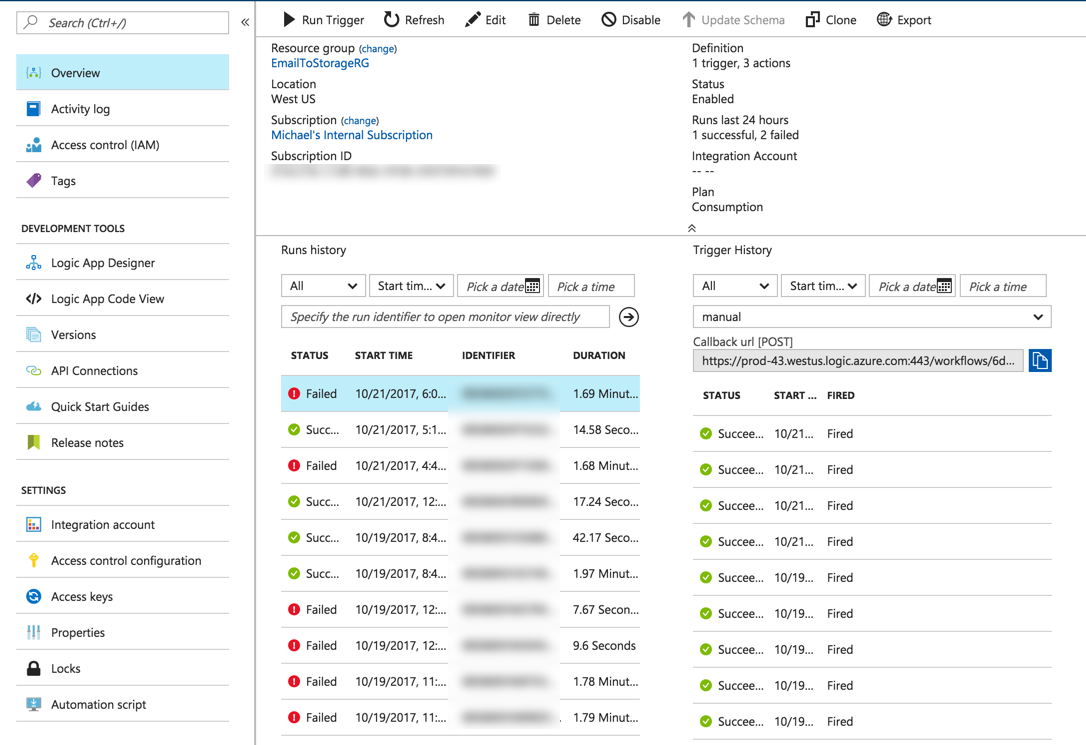
Task: Click the run identifier input field
Action: 445,316
